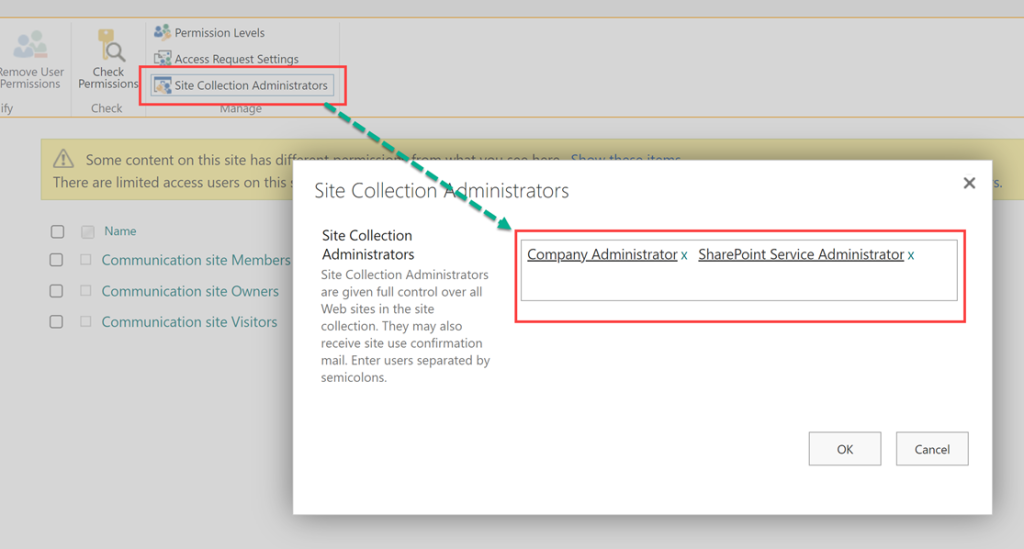Image resolution: width=1024 pixels, height=549 pixels.
Task: Remove Company Administrator with its x
Action: pos(684,256)
